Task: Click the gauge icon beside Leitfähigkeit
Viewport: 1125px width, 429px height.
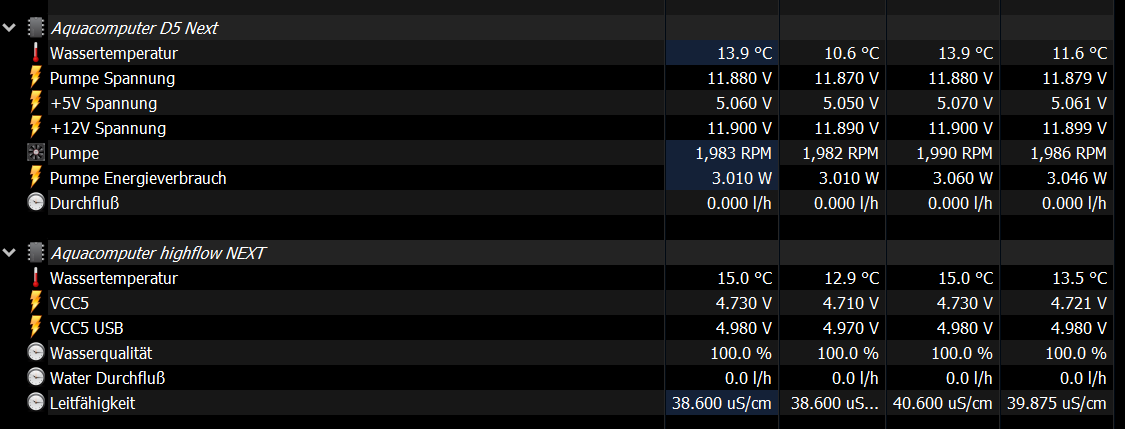Action: pyautogui.click(x=35, y=403)
